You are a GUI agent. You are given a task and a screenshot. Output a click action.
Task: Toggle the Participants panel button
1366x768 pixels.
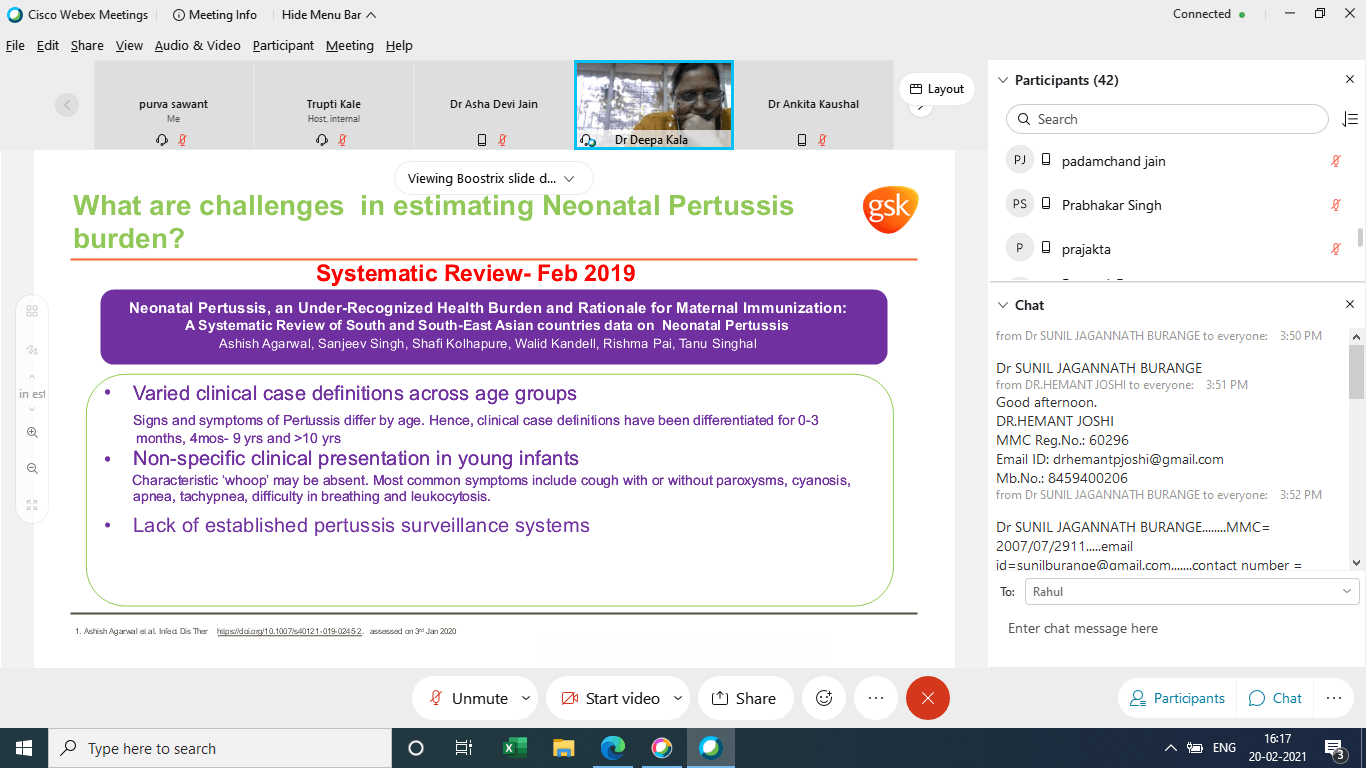pyautogui.click(x=1176, y=698)
